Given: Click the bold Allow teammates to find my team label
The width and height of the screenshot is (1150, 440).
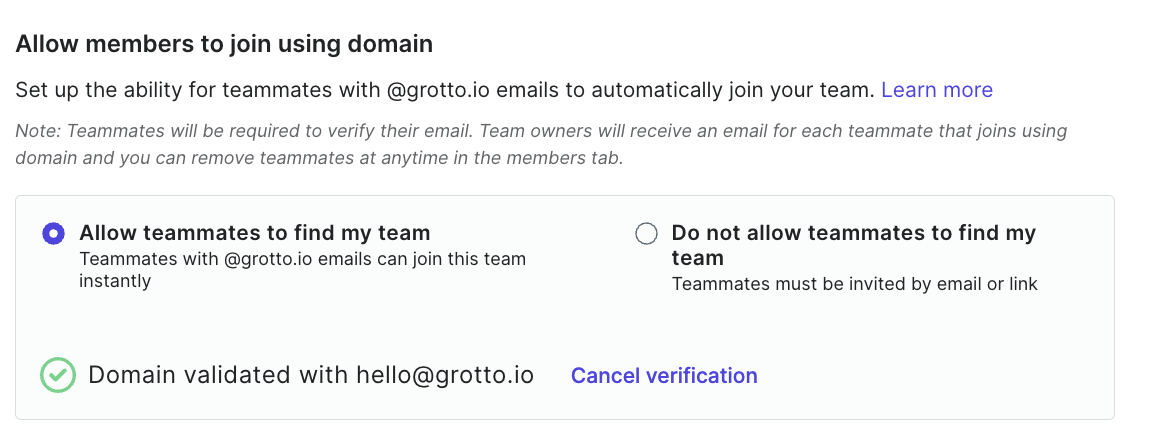Looking at the screenshot, I should (x=254, y=233).
